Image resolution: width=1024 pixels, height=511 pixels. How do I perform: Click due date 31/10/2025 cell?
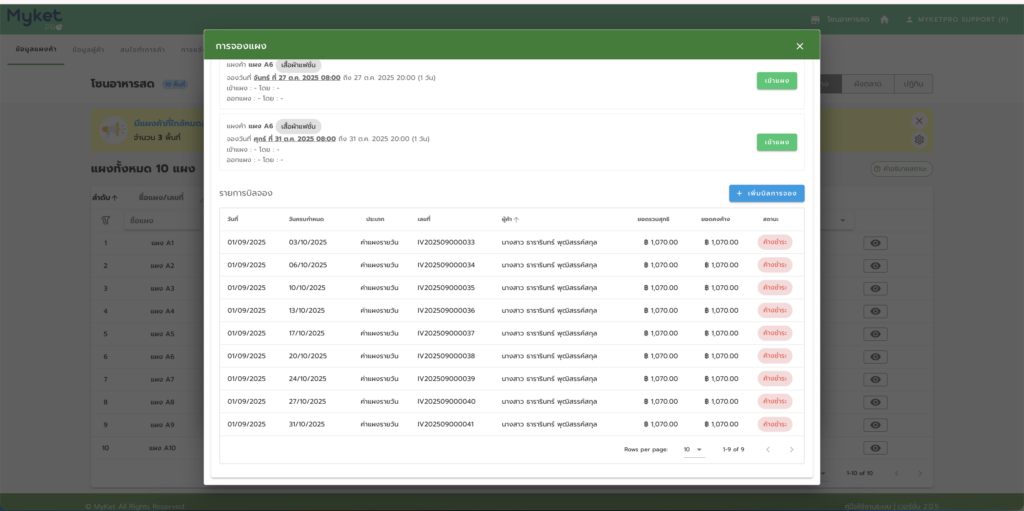307,424
